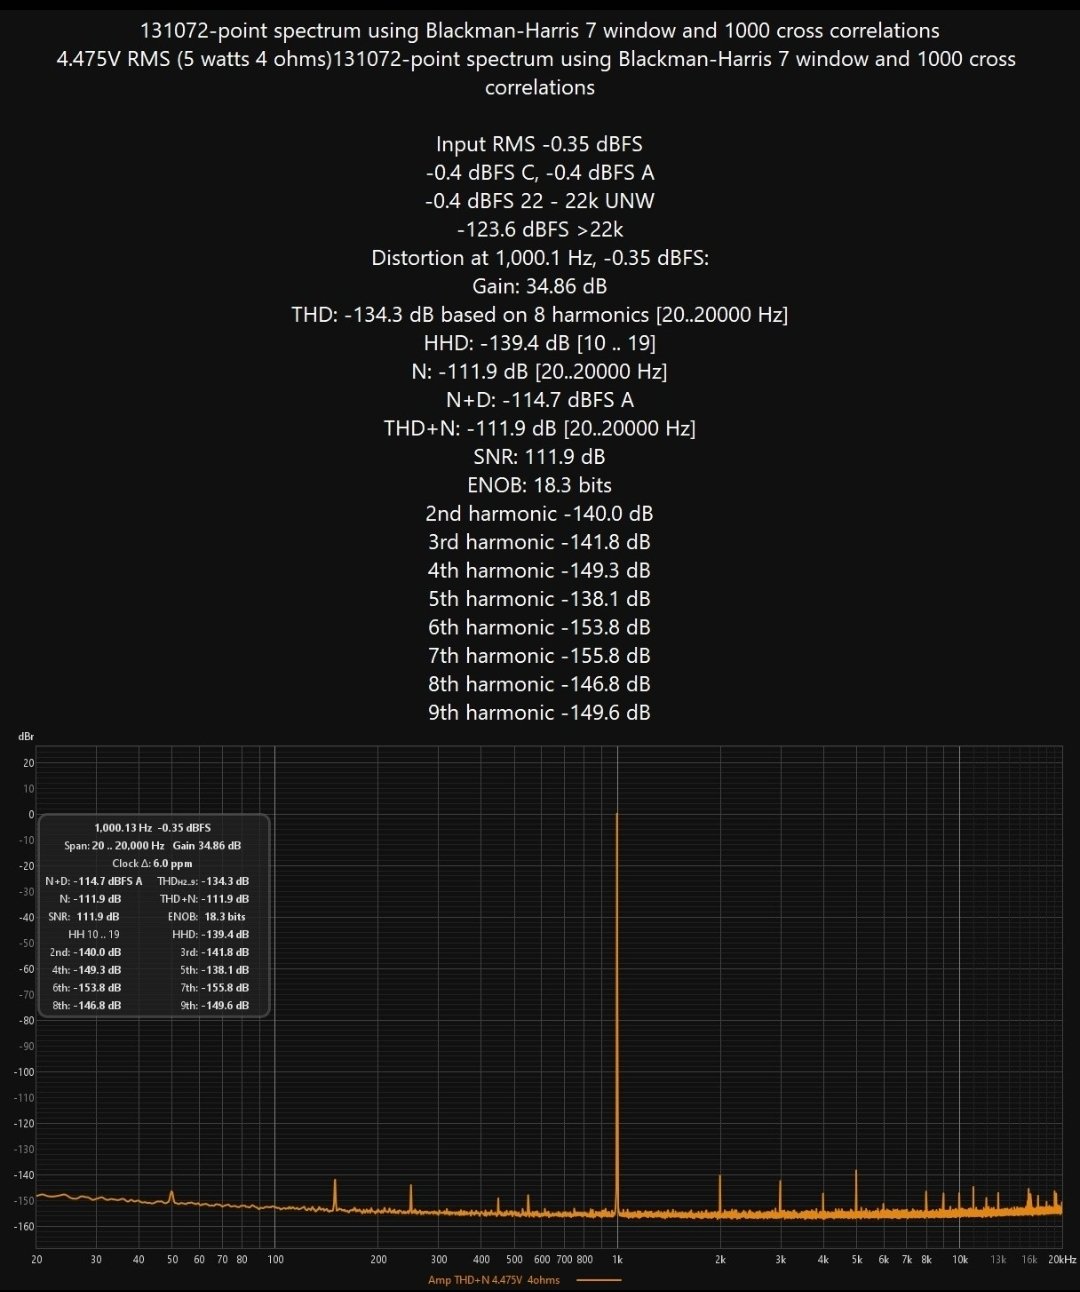This screenshot has height=1292, width=1080.
Task: Click the dBr axis unit label
Action: tap(26, 737)
